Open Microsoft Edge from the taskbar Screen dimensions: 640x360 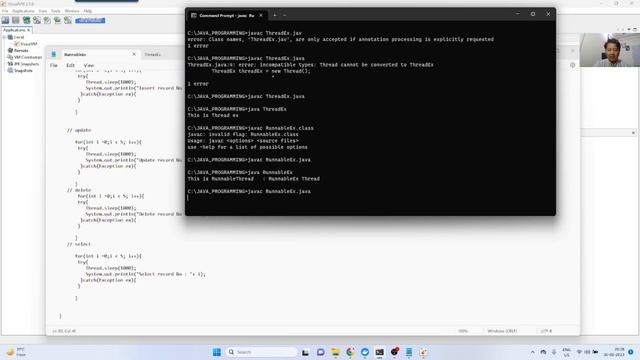click(365, 352)
